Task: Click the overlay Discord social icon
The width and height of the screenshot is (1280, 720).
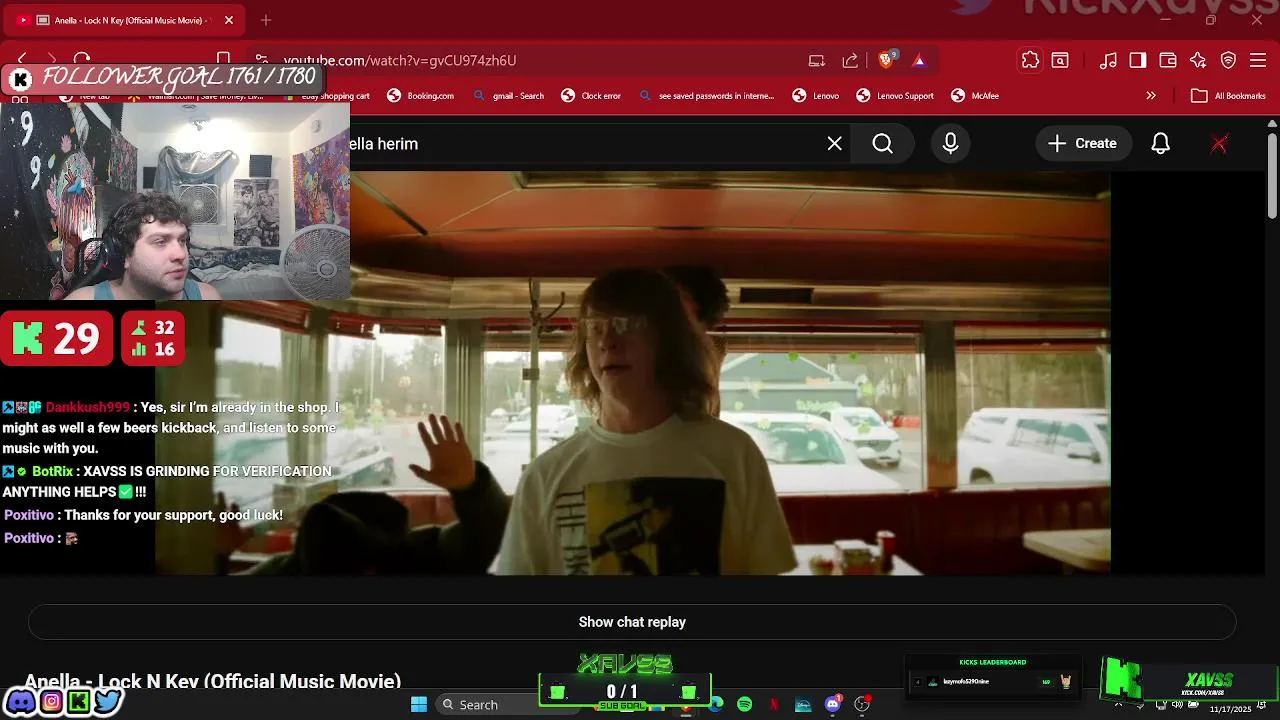Action: [x=20, y=702]
